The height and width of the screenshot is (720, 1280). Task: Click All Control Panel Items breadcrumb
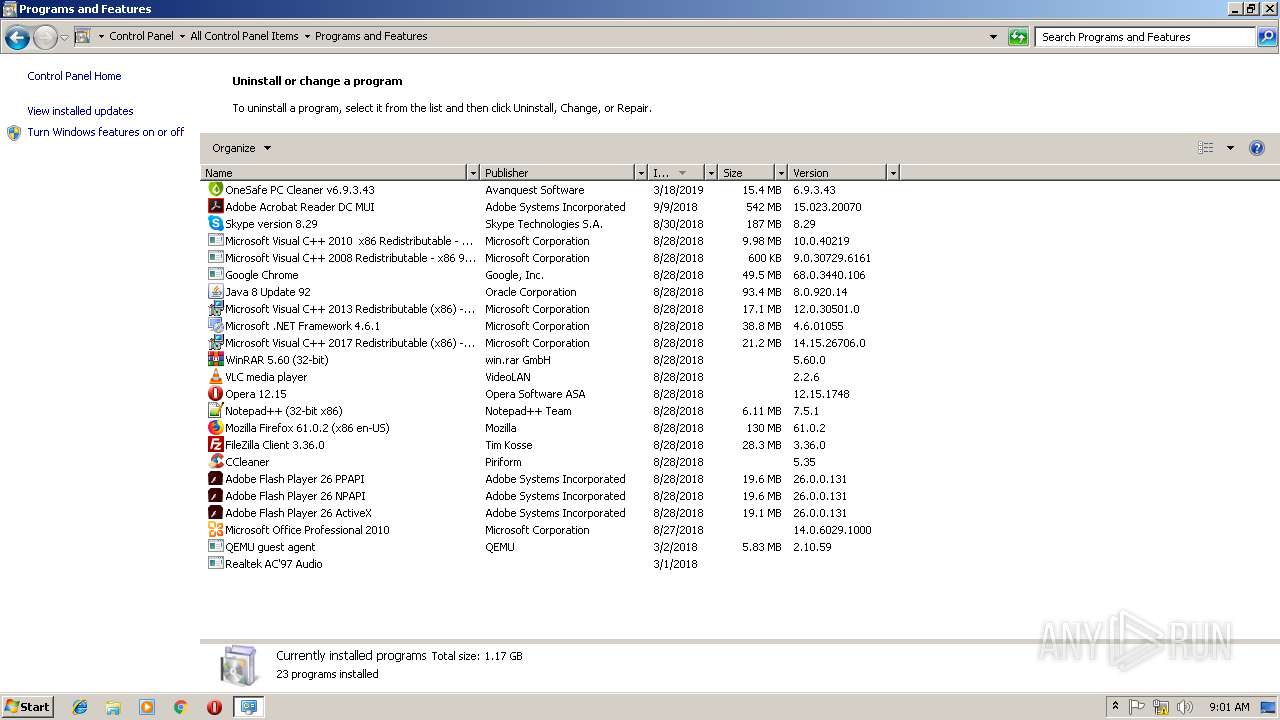point(244,36)
